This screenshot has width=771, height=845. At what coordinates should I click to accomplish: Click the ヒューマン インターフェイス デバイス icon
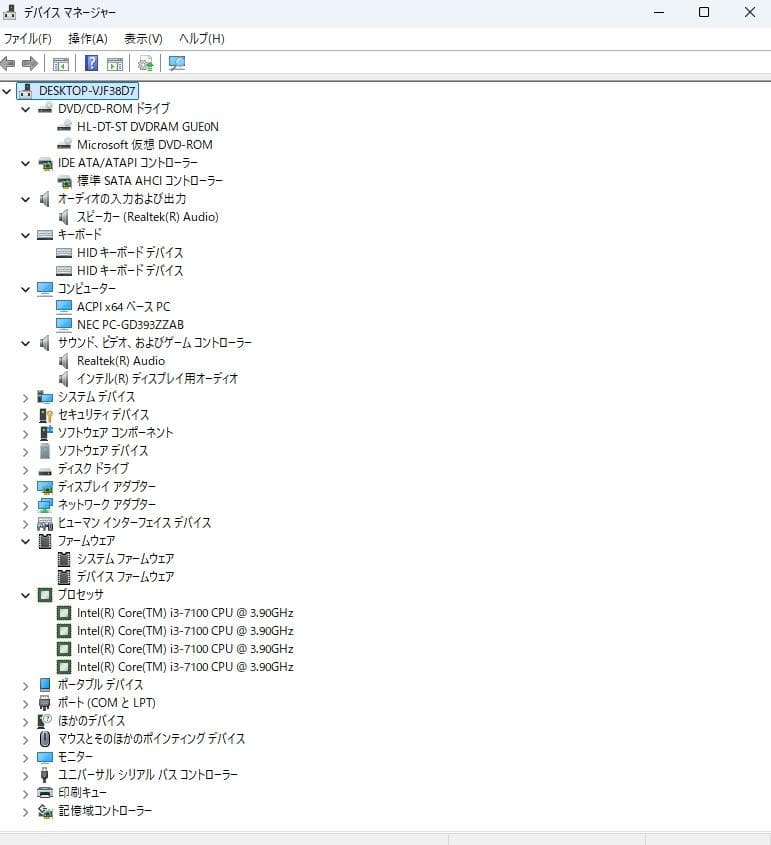pos(45,523)
